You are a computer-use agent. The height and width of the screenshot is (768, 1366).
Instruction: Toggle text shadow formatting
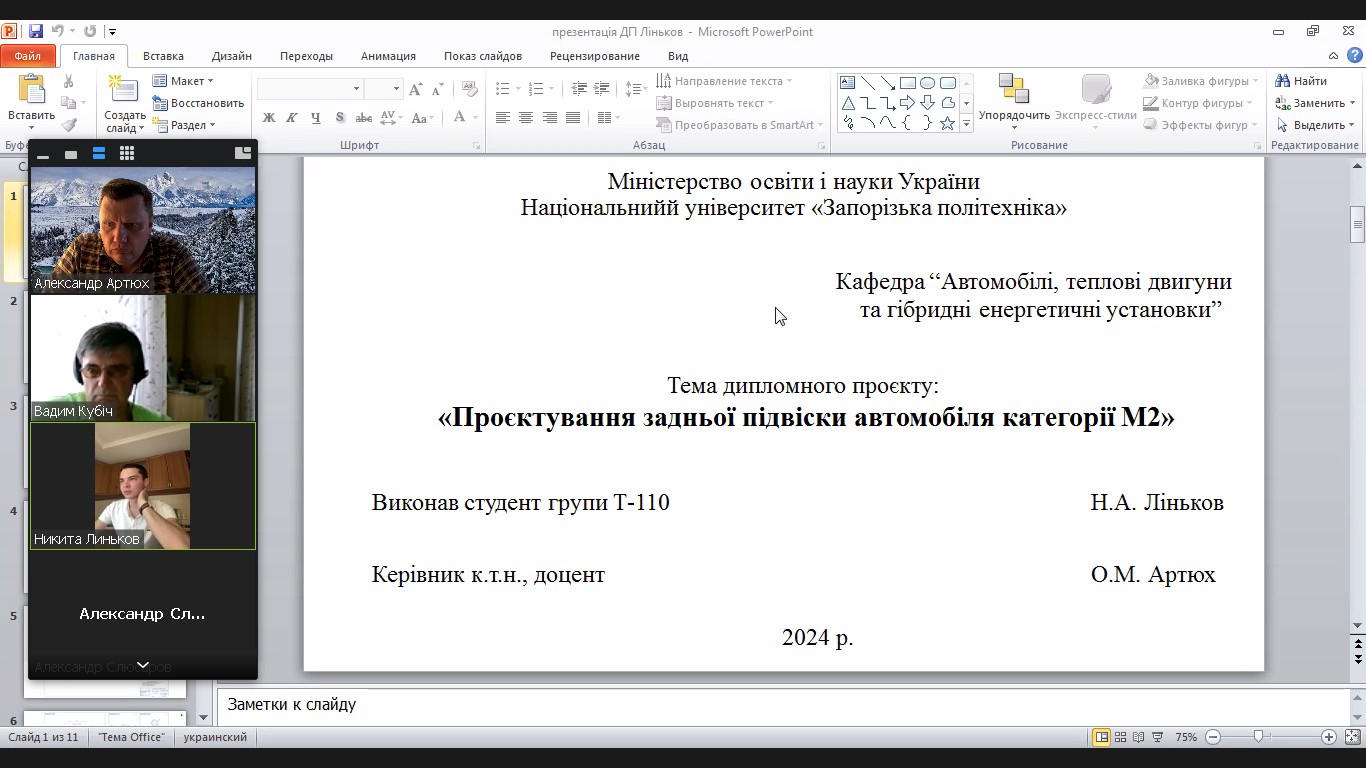point(340,117)
